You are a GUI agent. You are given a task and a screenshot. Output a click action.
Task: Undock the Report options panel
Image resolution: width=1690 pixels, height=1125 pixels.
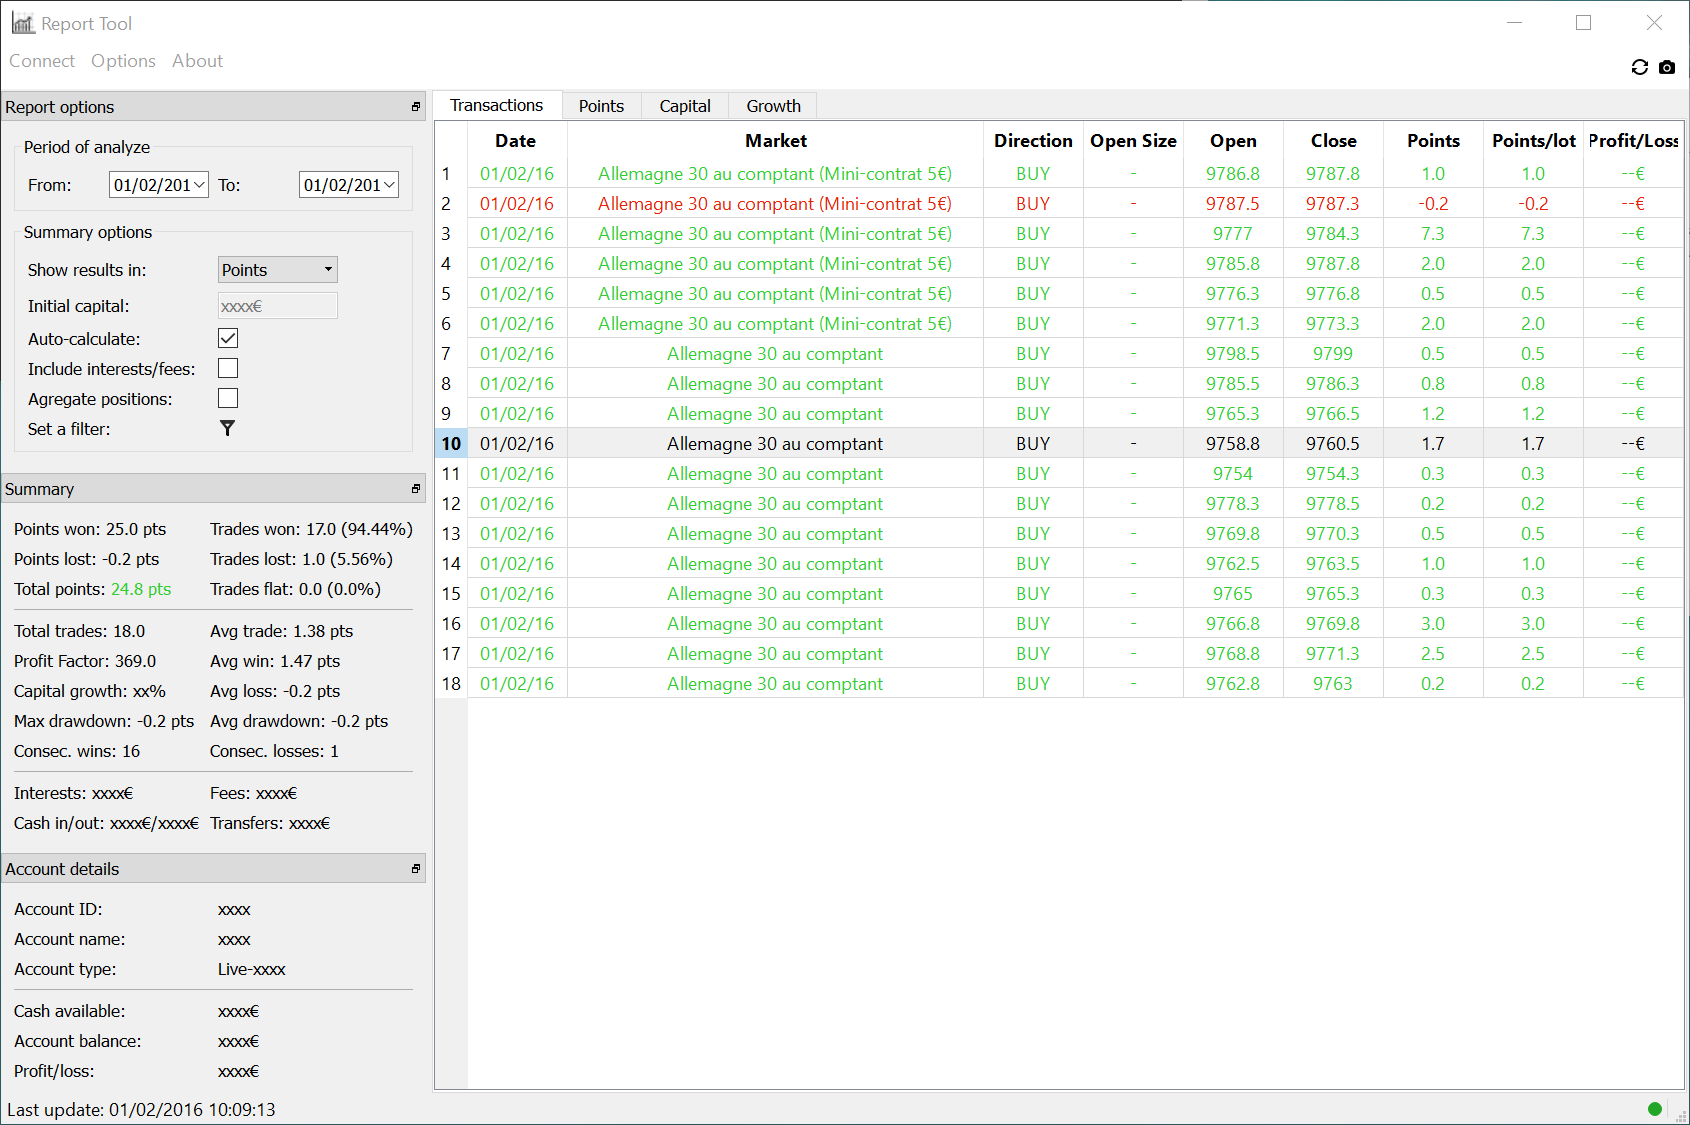click(x=416, y=107)
